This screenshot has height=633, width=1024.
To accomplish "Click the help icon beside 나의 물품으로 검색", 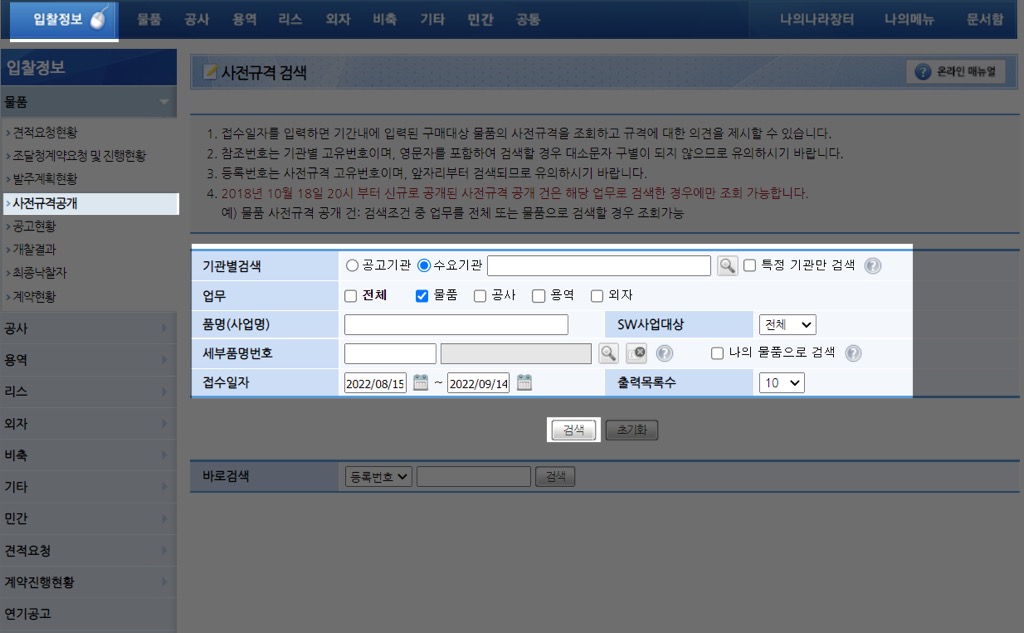I will (x=853, y=353).
